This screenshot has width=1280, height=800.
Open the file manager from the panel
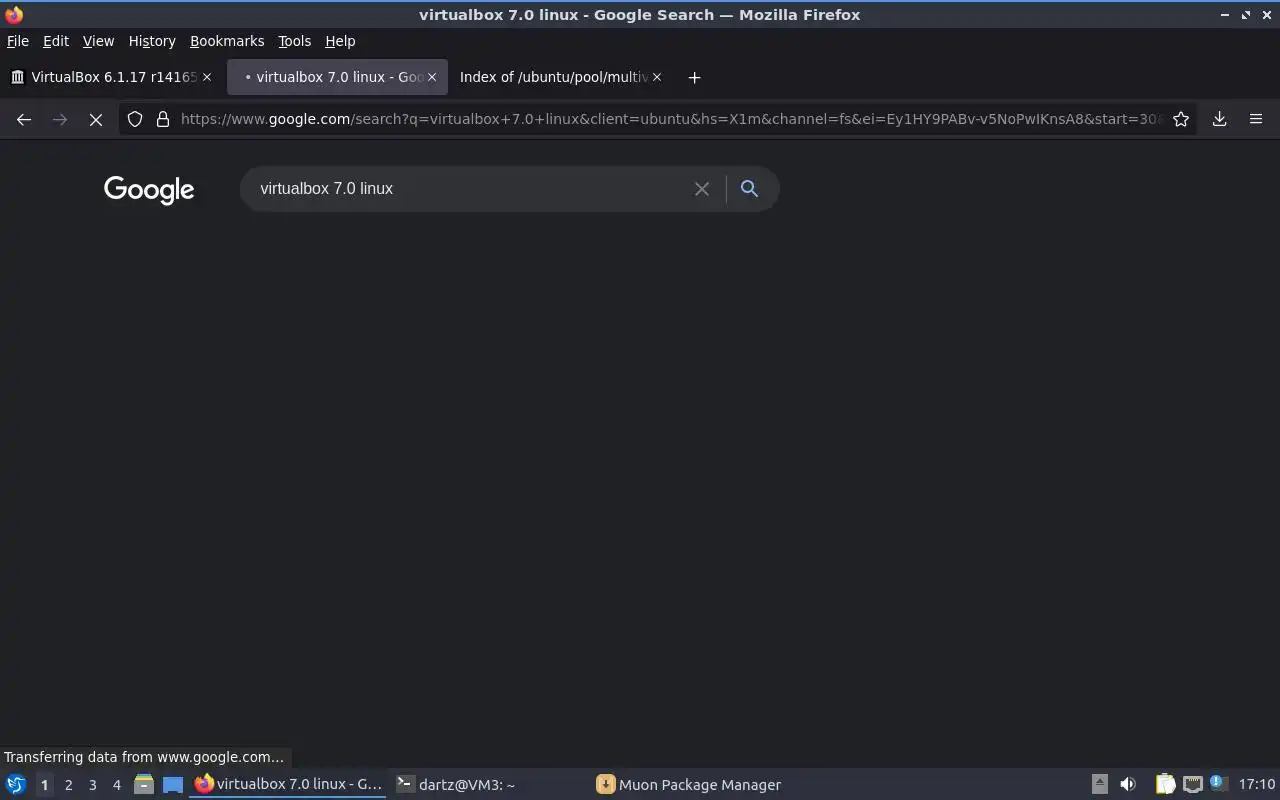(x=143, y=785)
